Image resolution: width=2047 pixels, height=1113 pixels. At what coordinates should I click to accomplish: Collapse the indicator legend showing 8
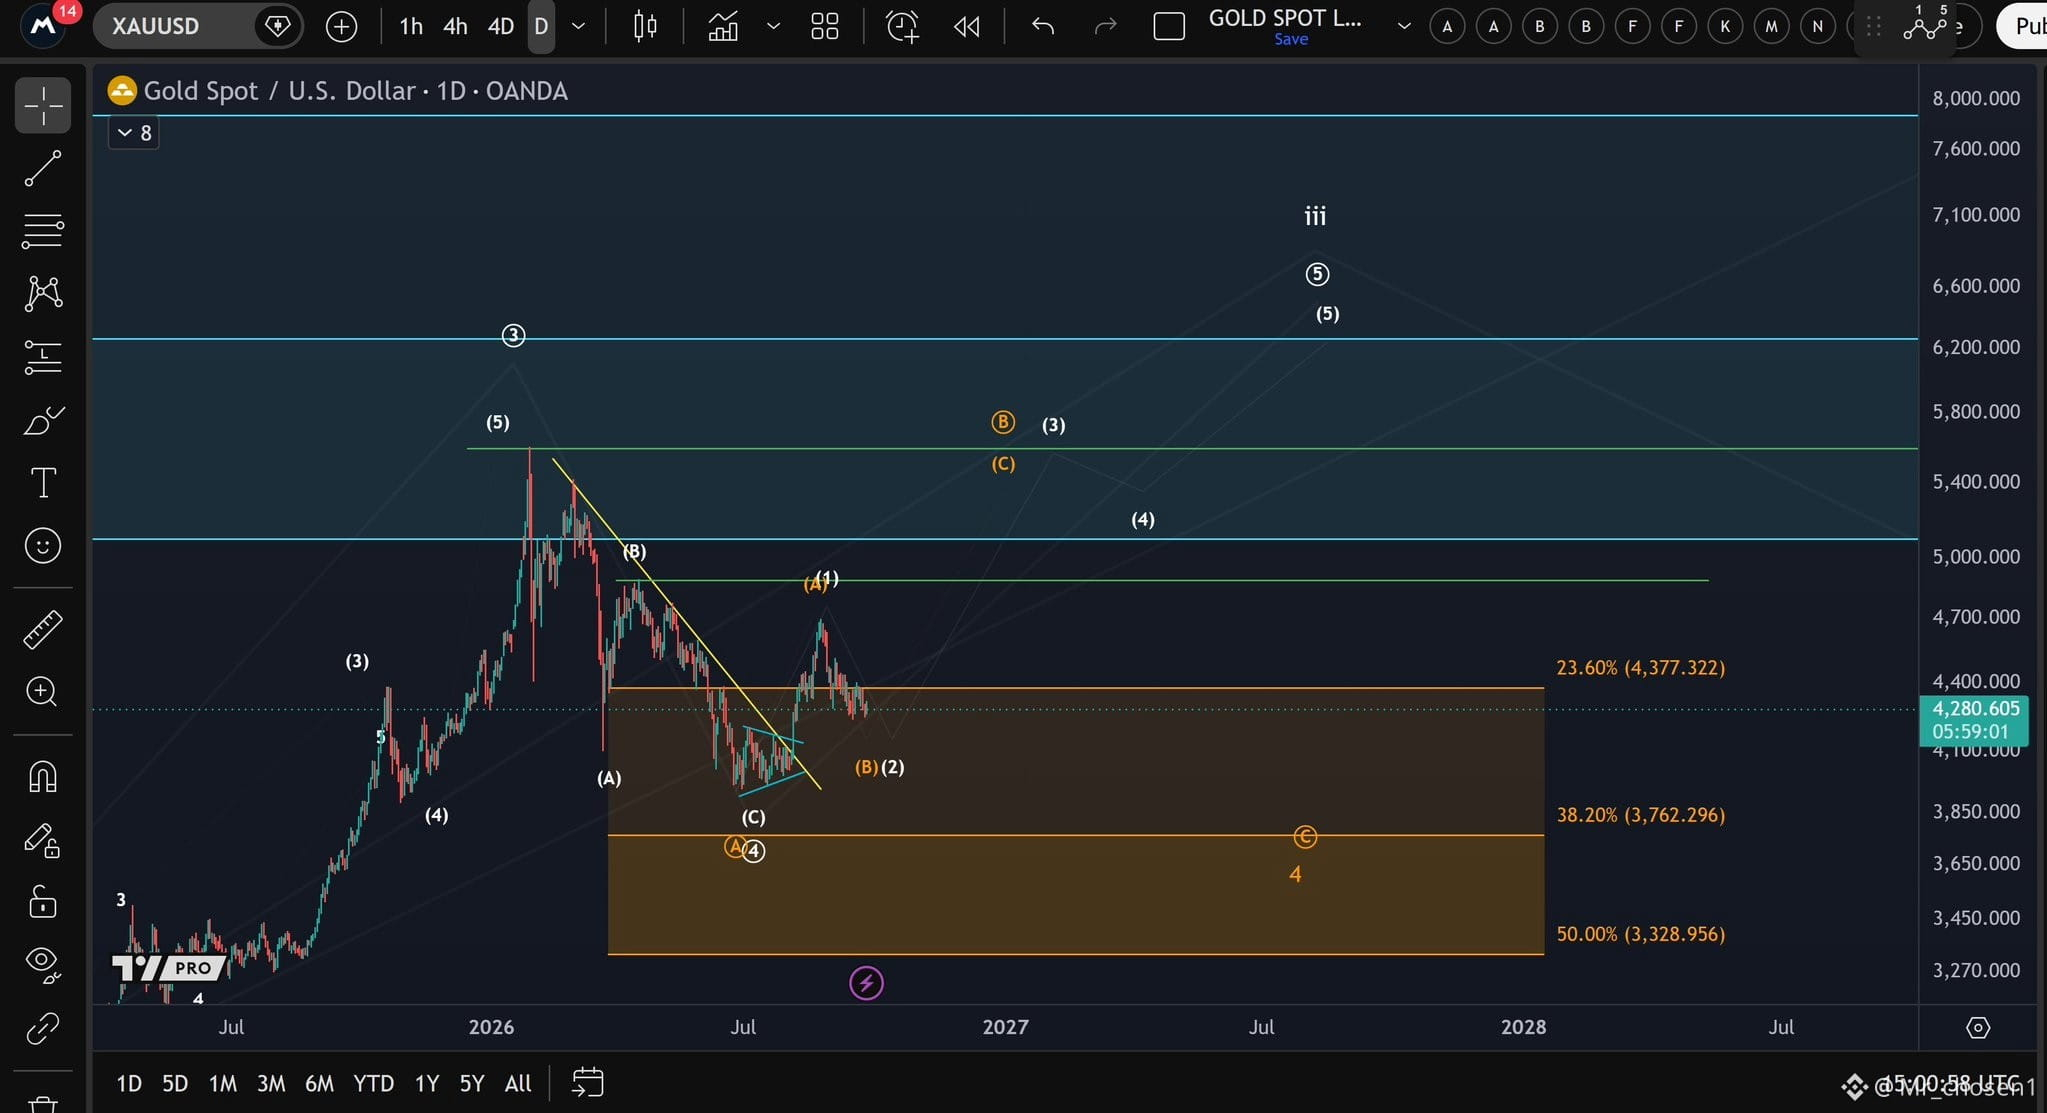tap(133, 132)
